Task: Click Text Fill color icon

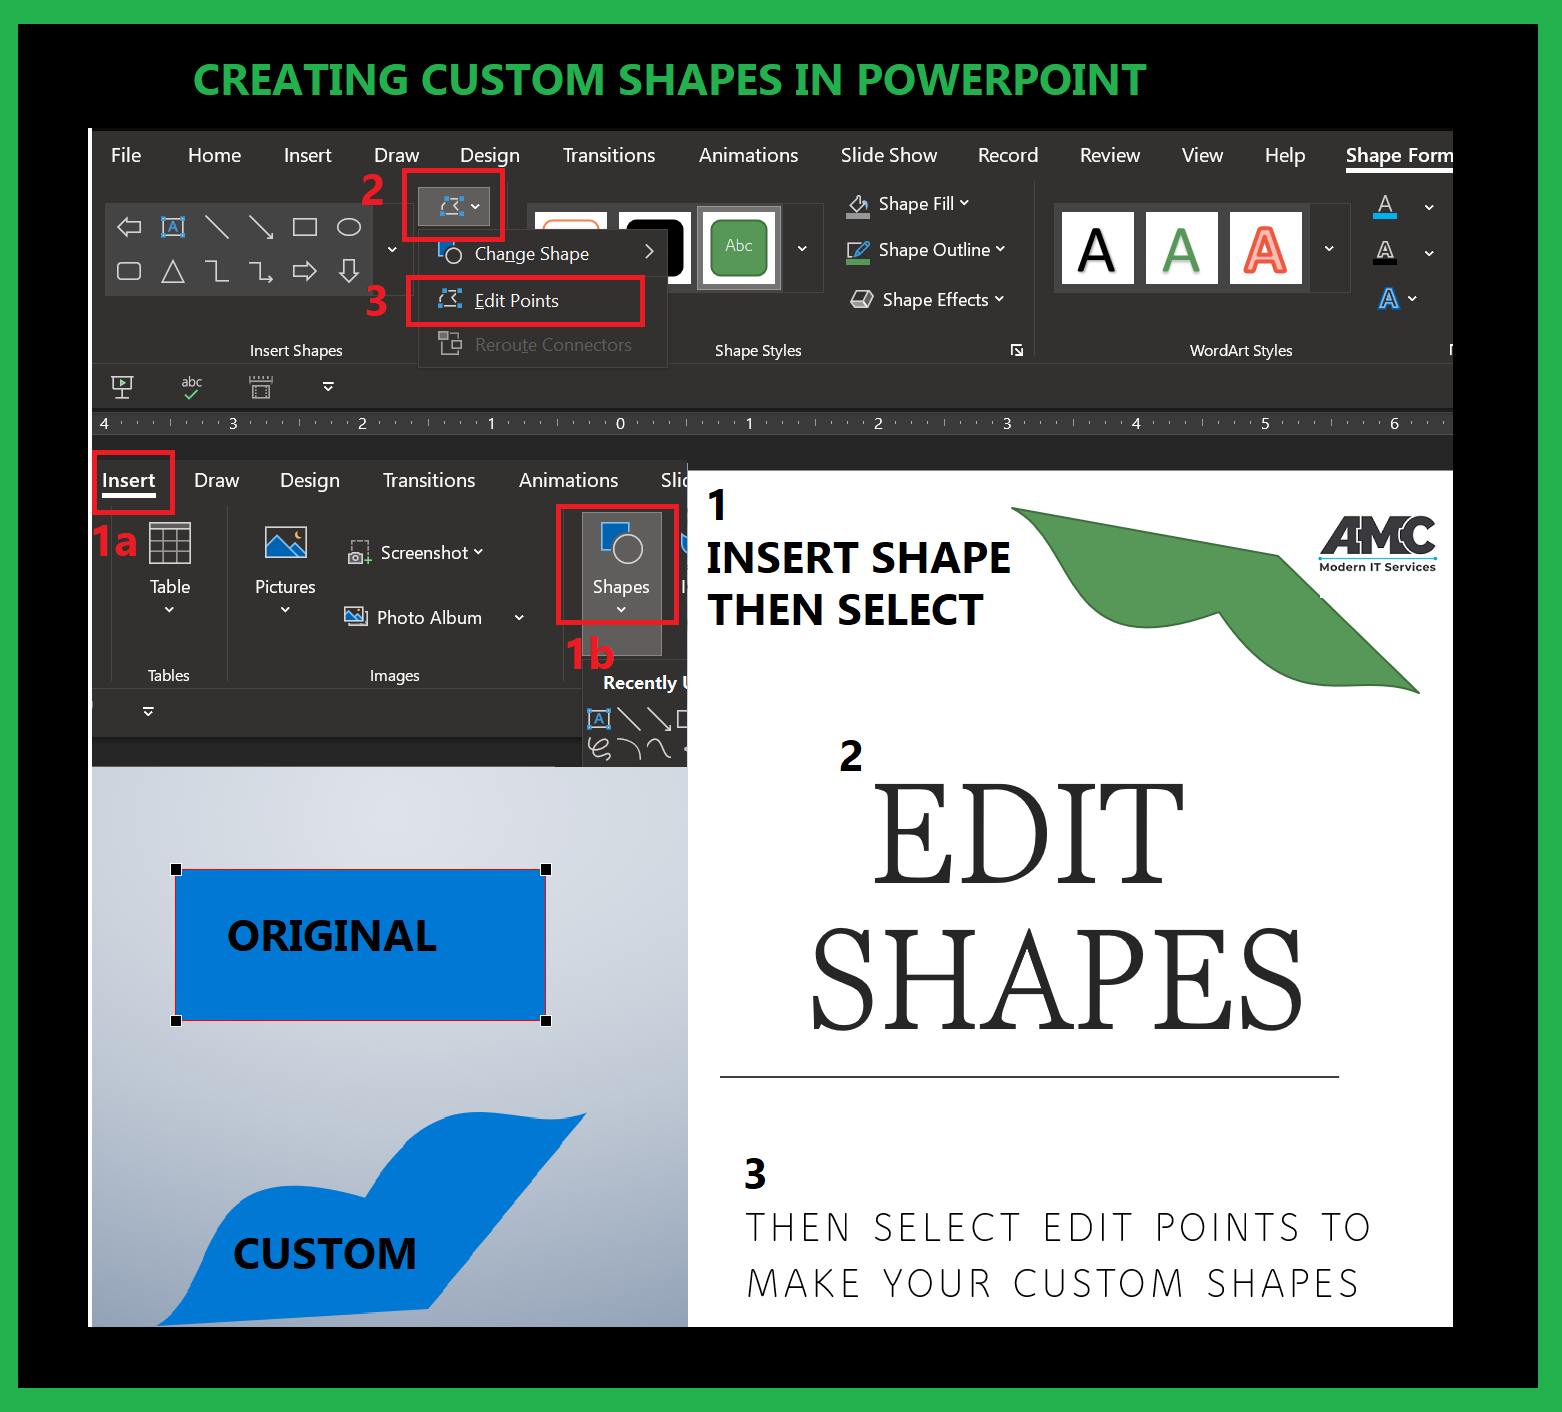Action: pos(1385,207)
